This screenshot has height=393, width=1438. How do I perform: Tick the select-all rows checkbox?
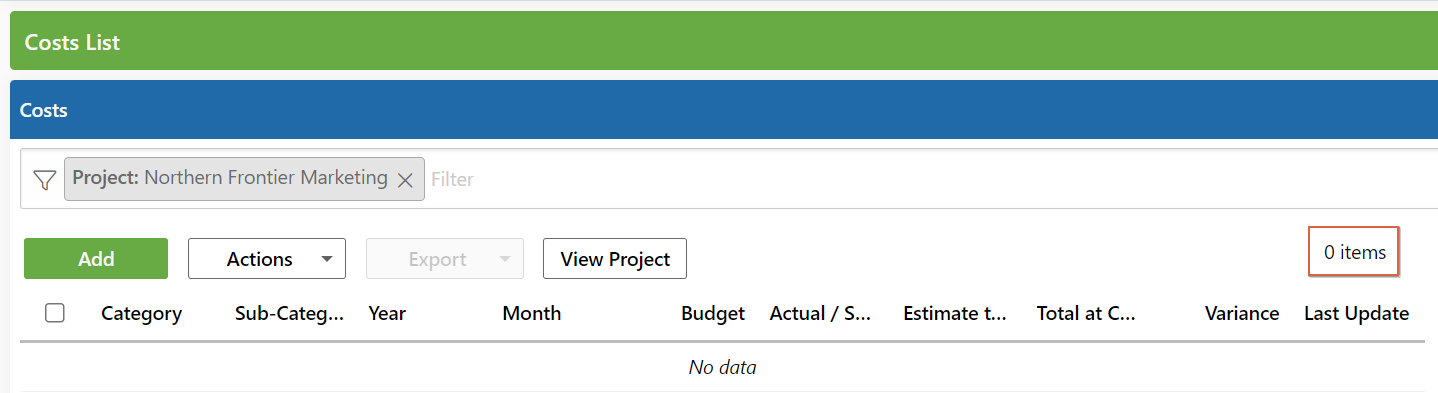[x=55, y=313]
